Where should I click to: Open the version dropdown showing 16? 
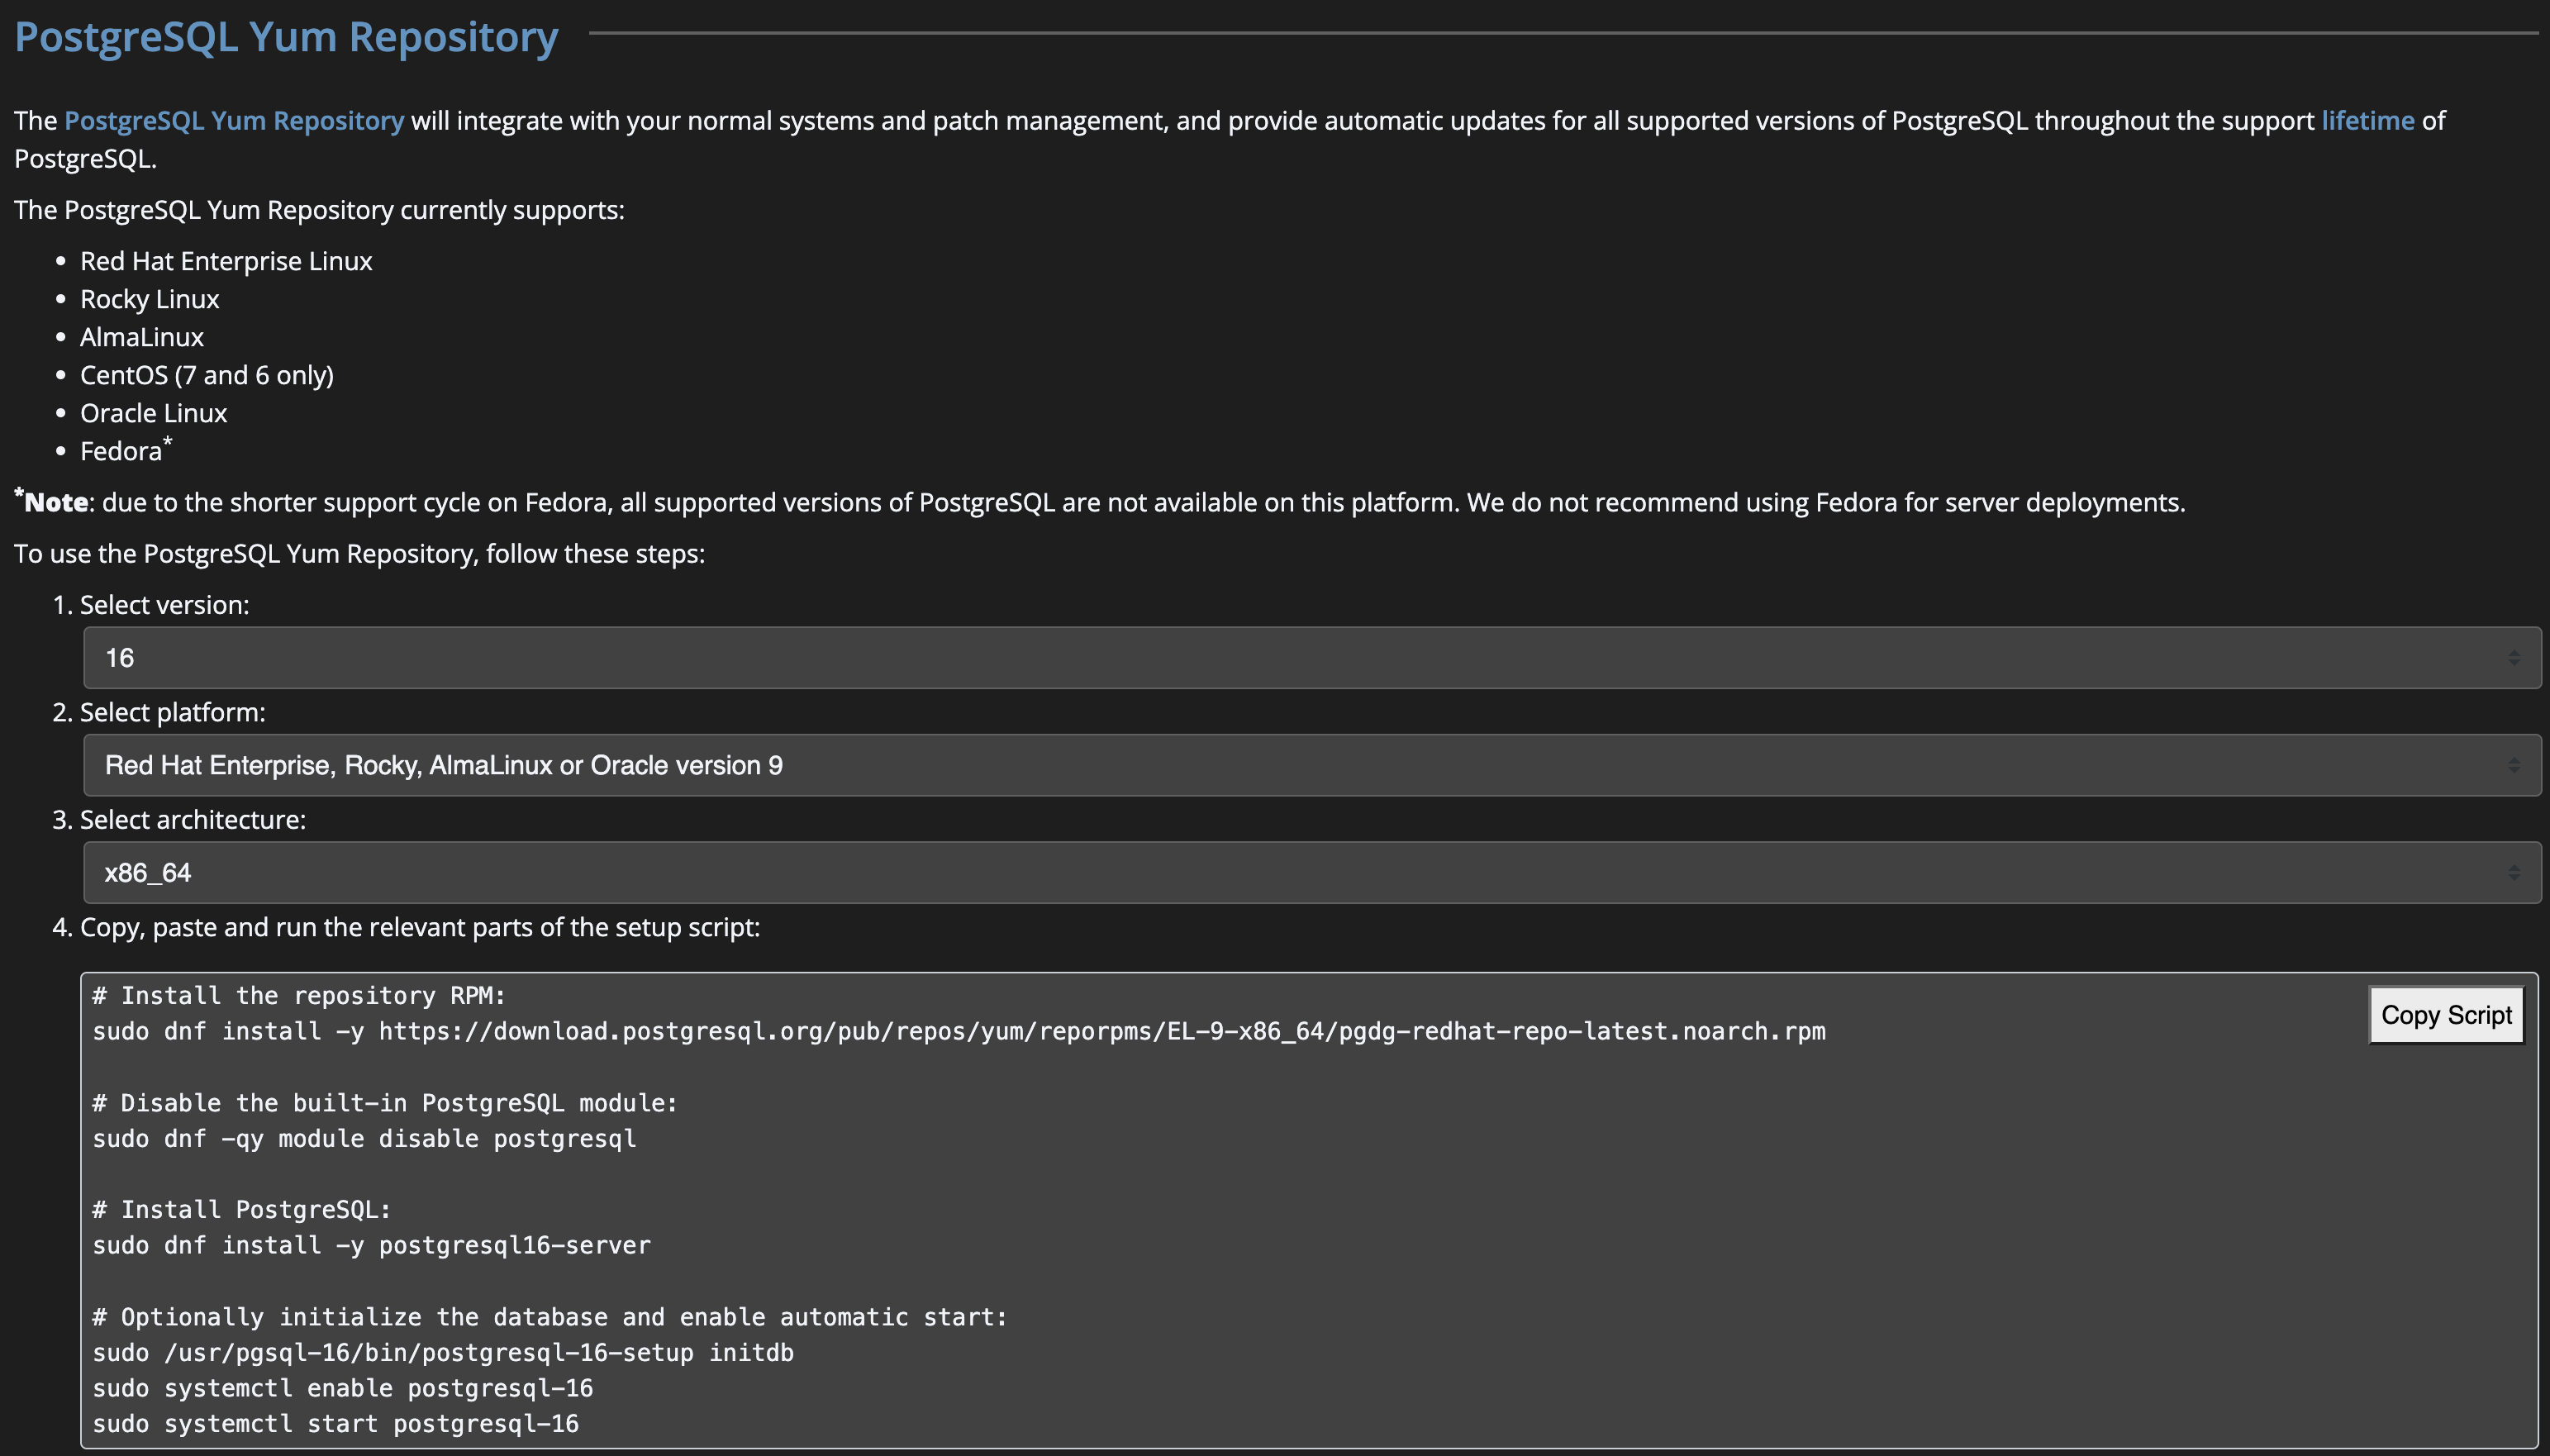click(x=1300, y=657)
